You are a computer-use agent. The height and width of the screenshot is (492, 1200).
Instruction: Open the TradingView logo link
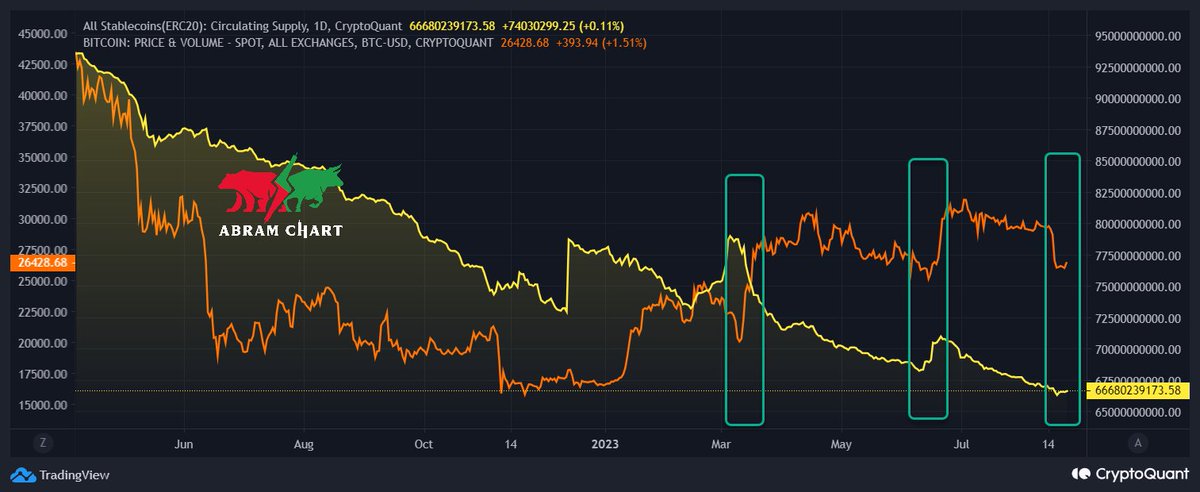pos(60,475)
